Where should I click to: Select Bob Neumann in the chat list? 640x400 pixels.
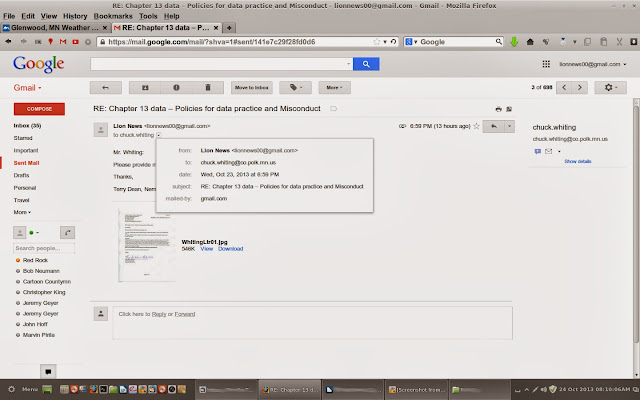[x=41, y=271]
